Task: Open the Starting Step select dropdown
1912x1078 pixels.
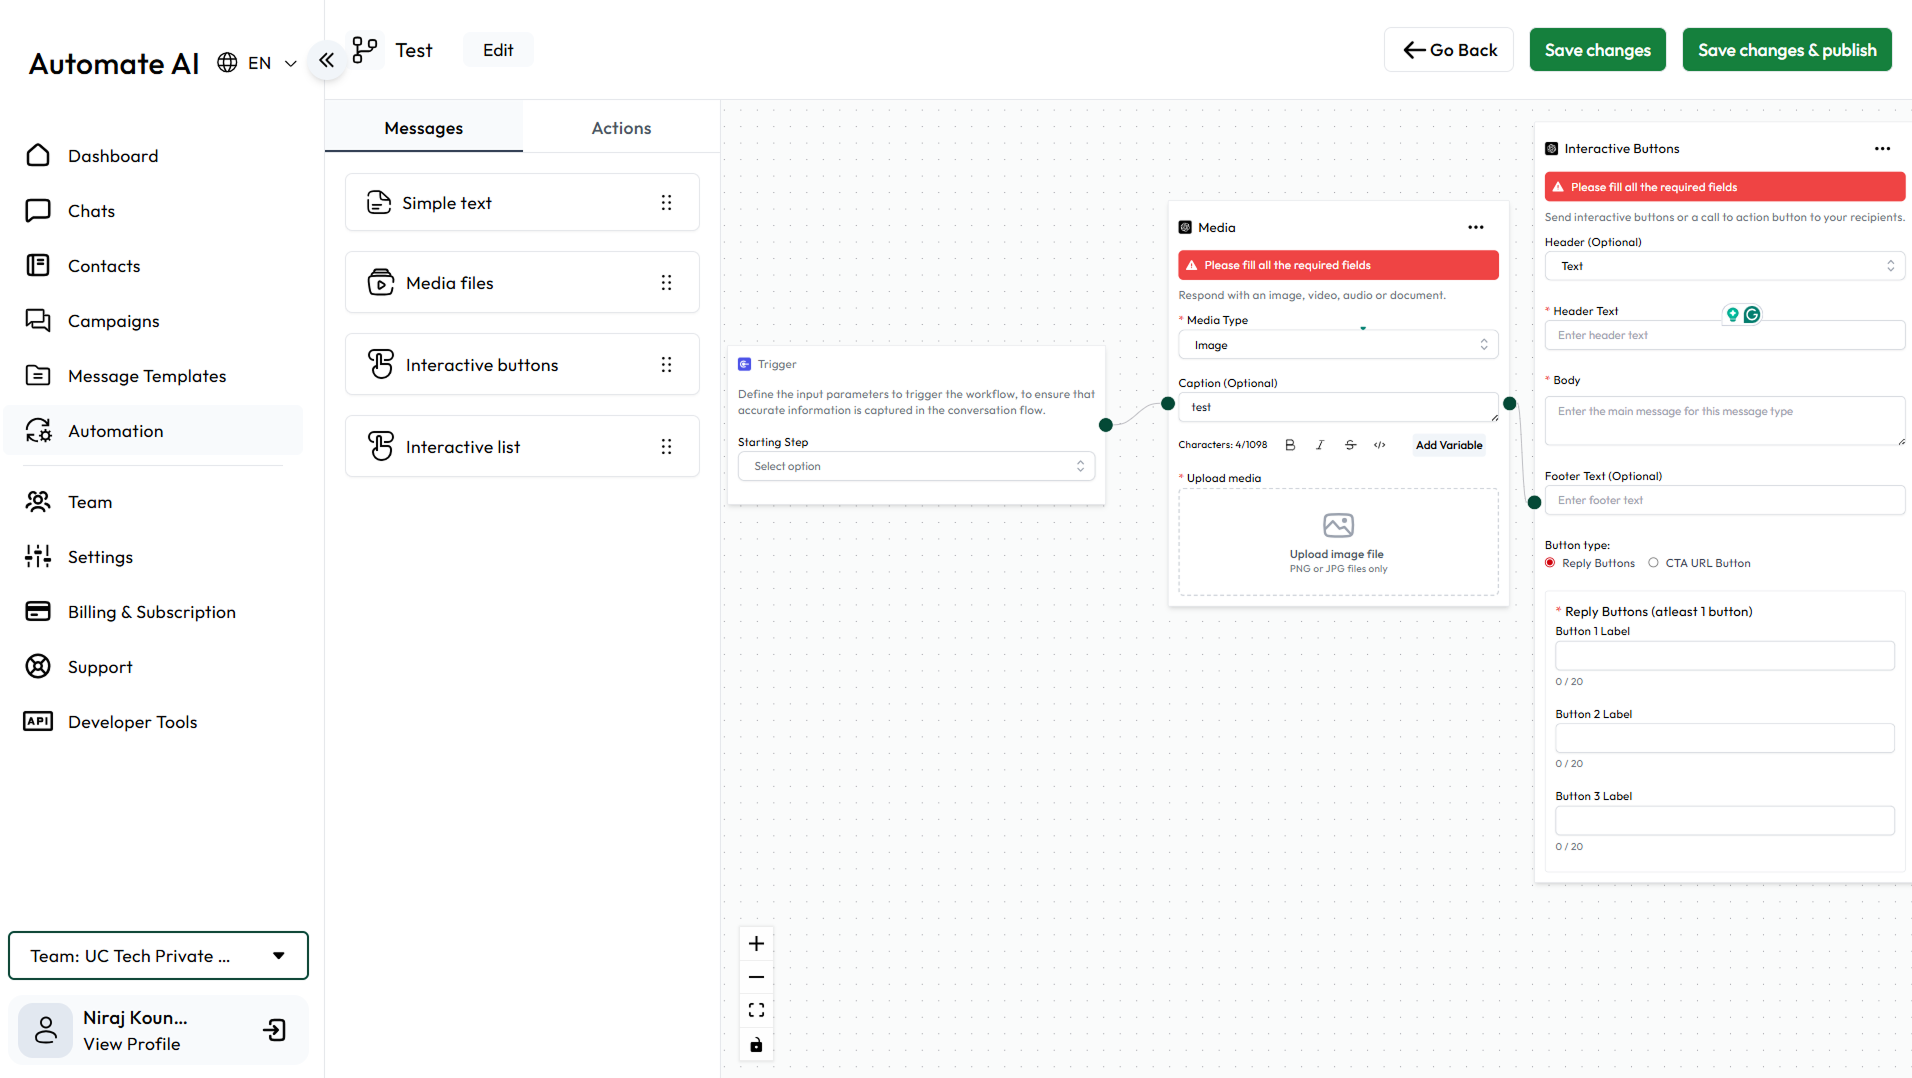Action: 916,466
